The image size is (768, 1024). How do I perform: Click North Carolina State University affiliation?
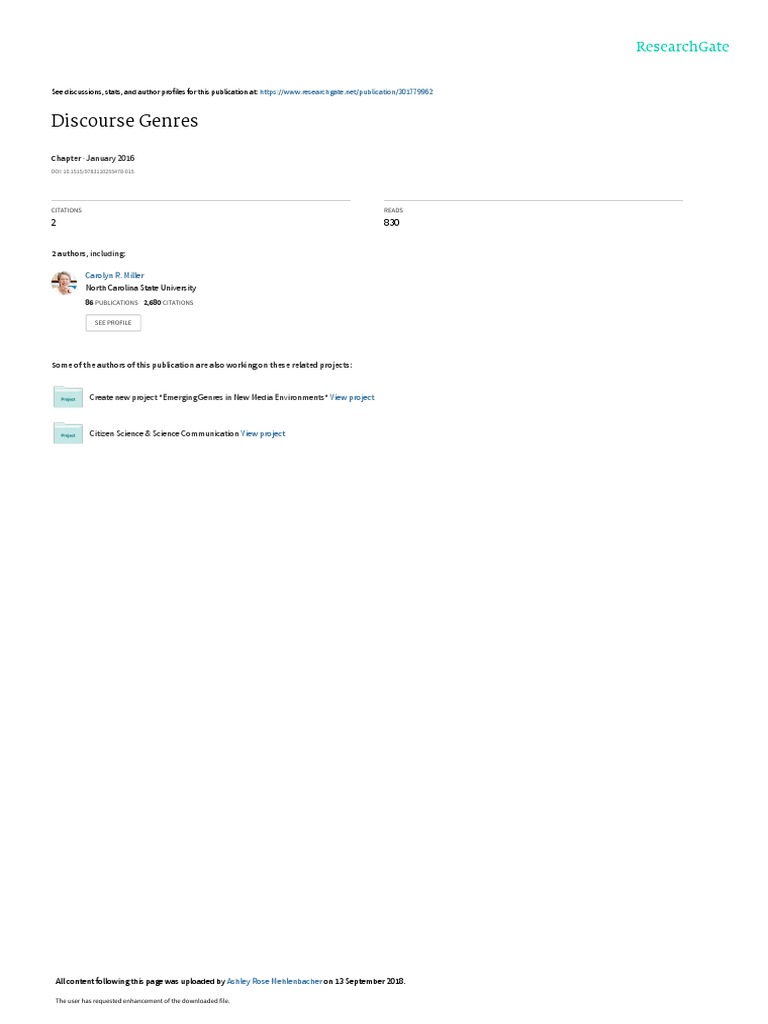tap(141, 288)
